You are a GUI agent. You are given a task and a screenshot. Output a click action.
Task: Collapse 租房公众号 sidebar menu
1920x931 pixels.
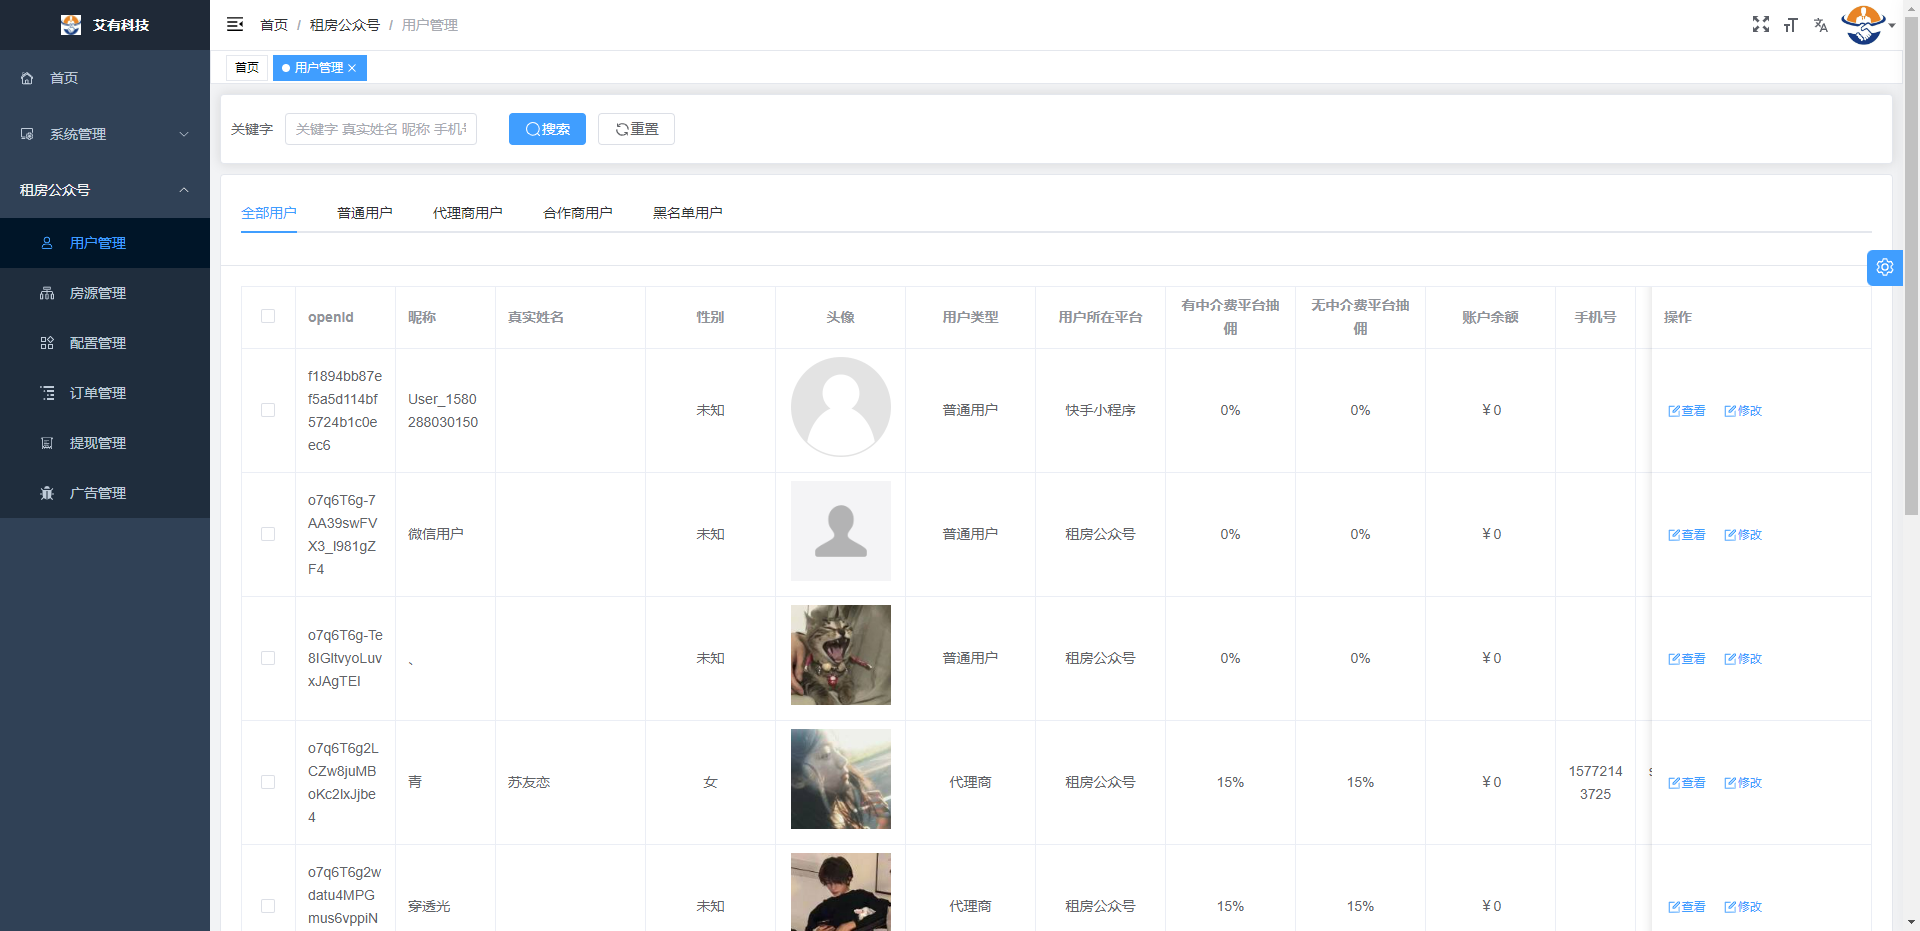click(105, 190)
